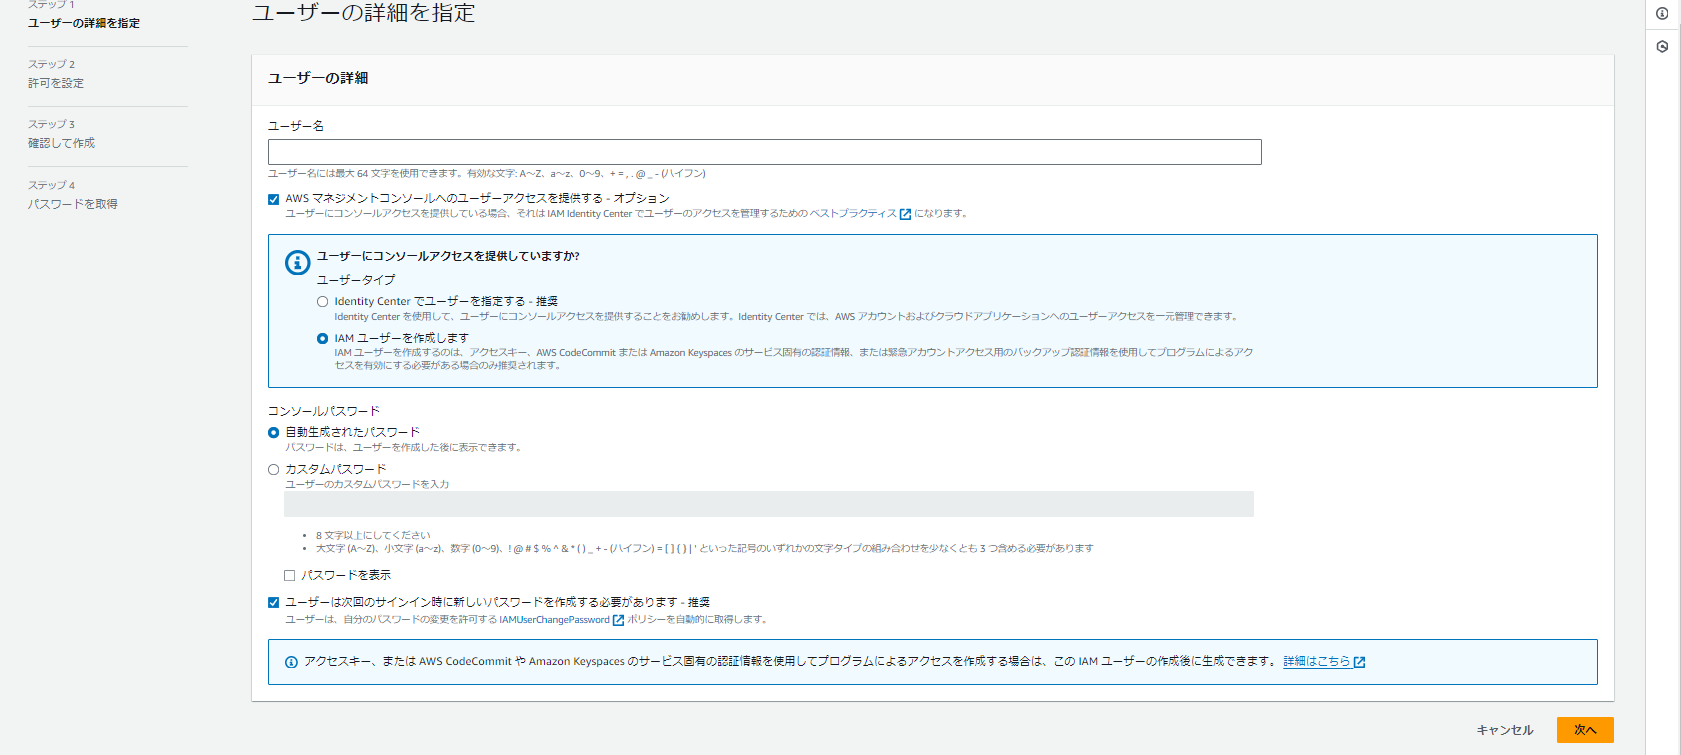Click the 8 文字以上にしてください hint

(373, 535)
